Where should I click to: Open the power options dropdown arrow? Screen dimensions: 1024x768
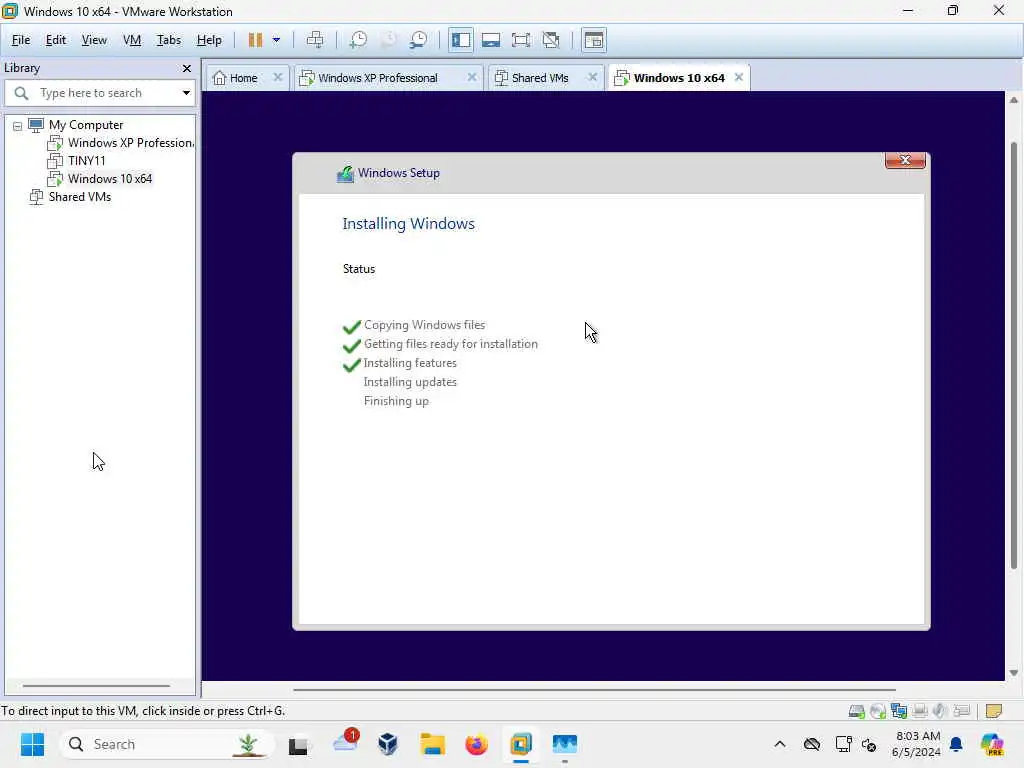pos(276,40)
